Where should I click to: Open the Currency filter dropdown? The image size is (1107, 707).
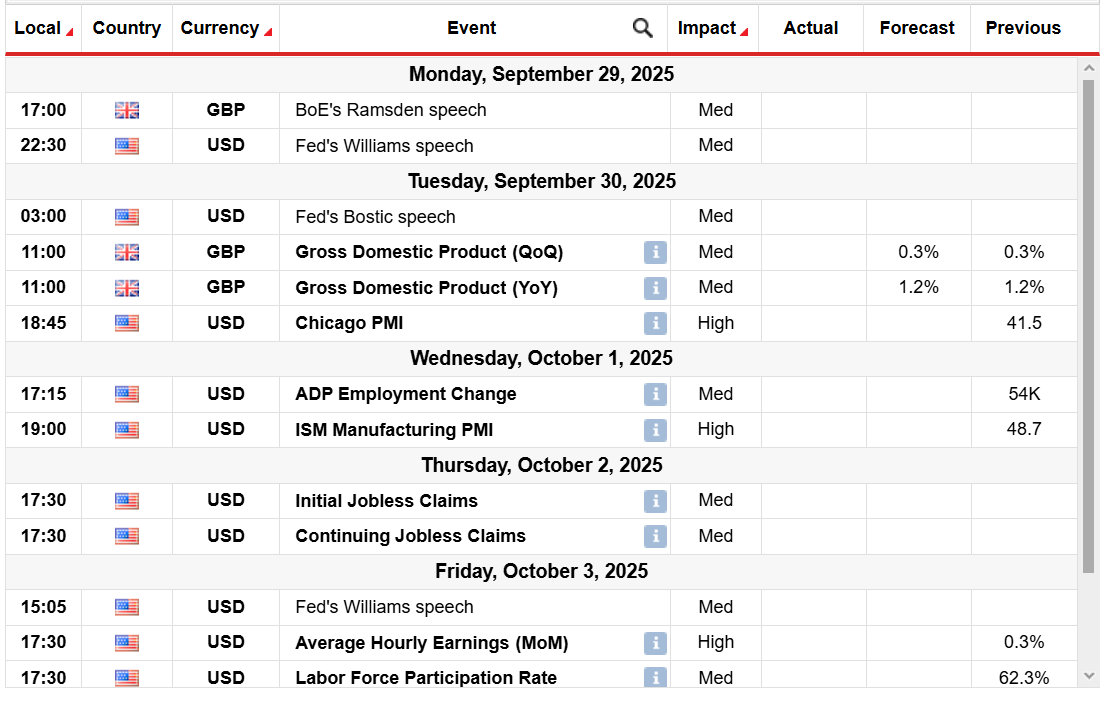point(226,28)
